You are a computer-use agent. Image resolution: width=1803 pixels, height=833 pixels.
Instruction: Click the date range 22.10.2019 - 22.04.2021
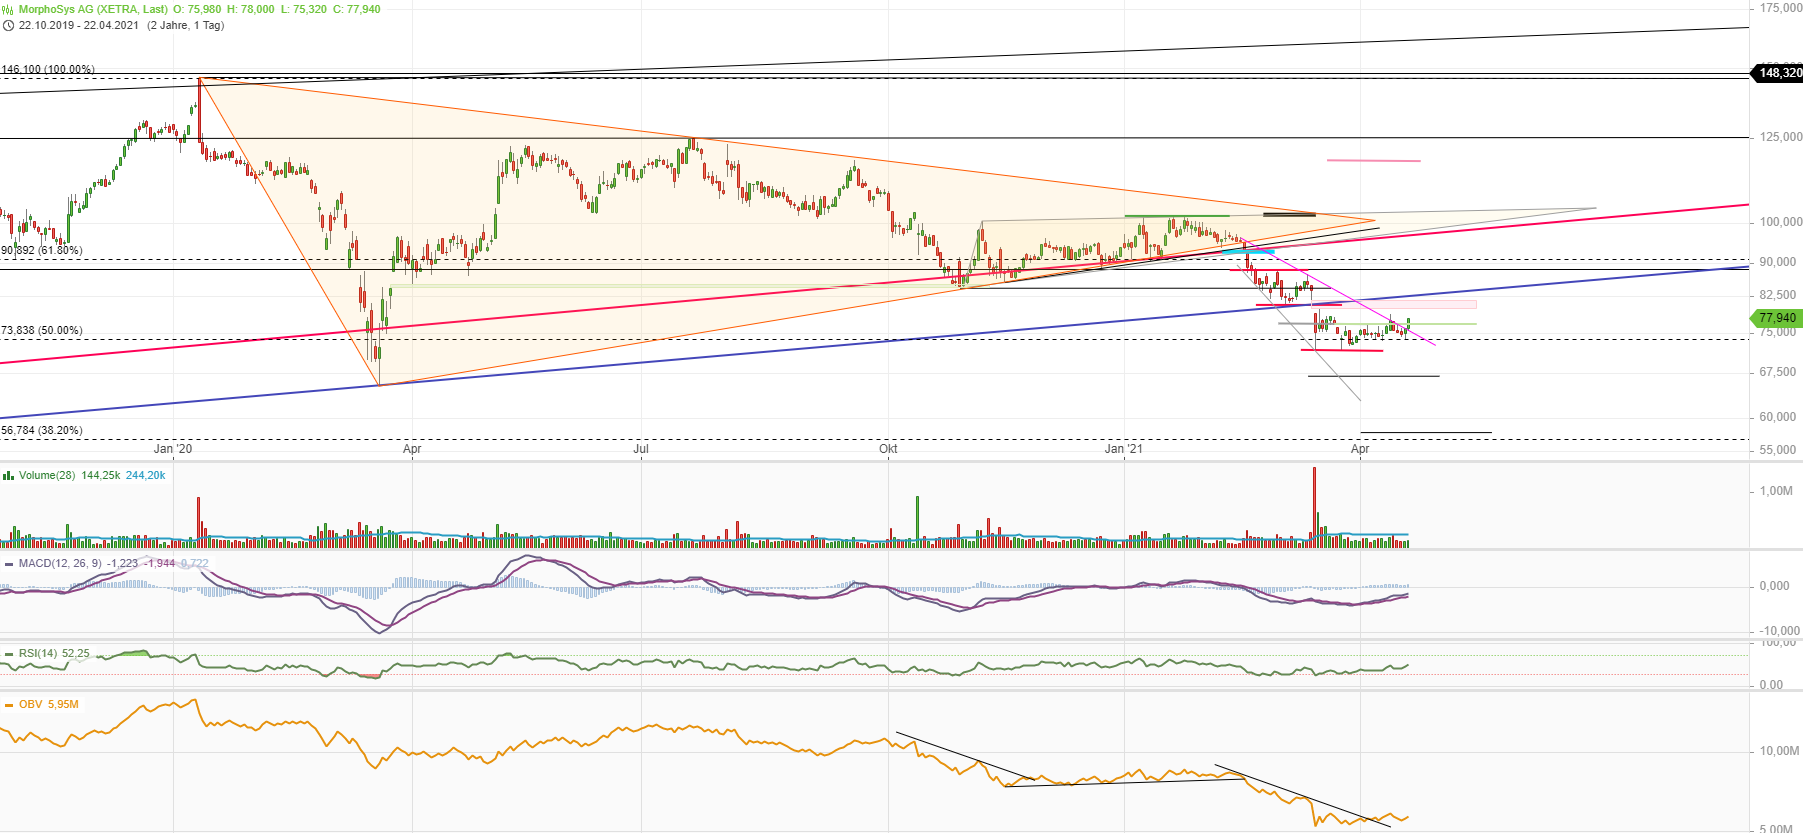79,25
